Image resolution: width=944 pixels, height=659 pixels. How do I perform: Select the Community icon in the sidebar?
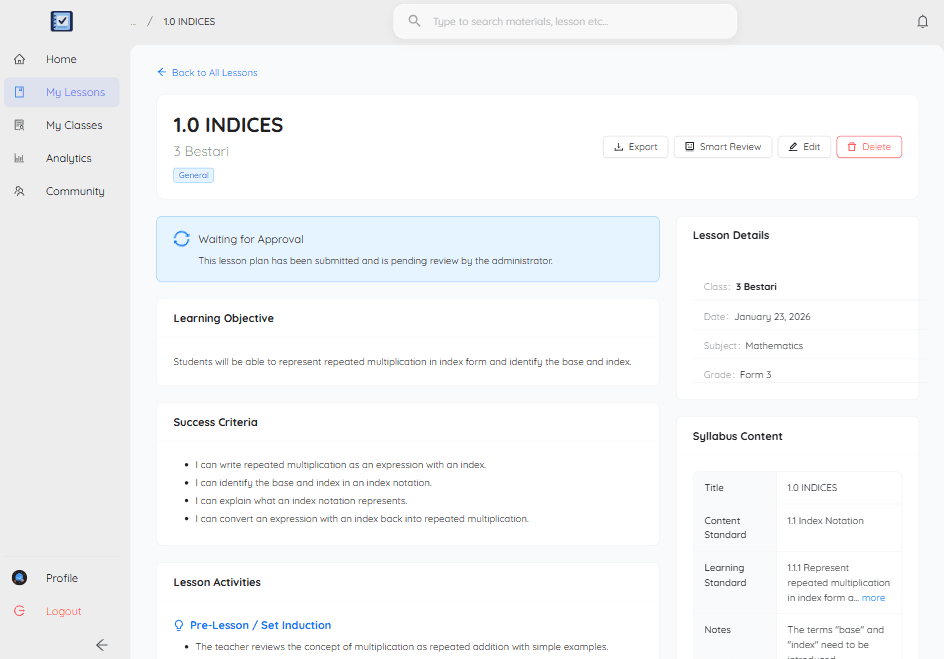pyautogui.click(x=18, y=191)
